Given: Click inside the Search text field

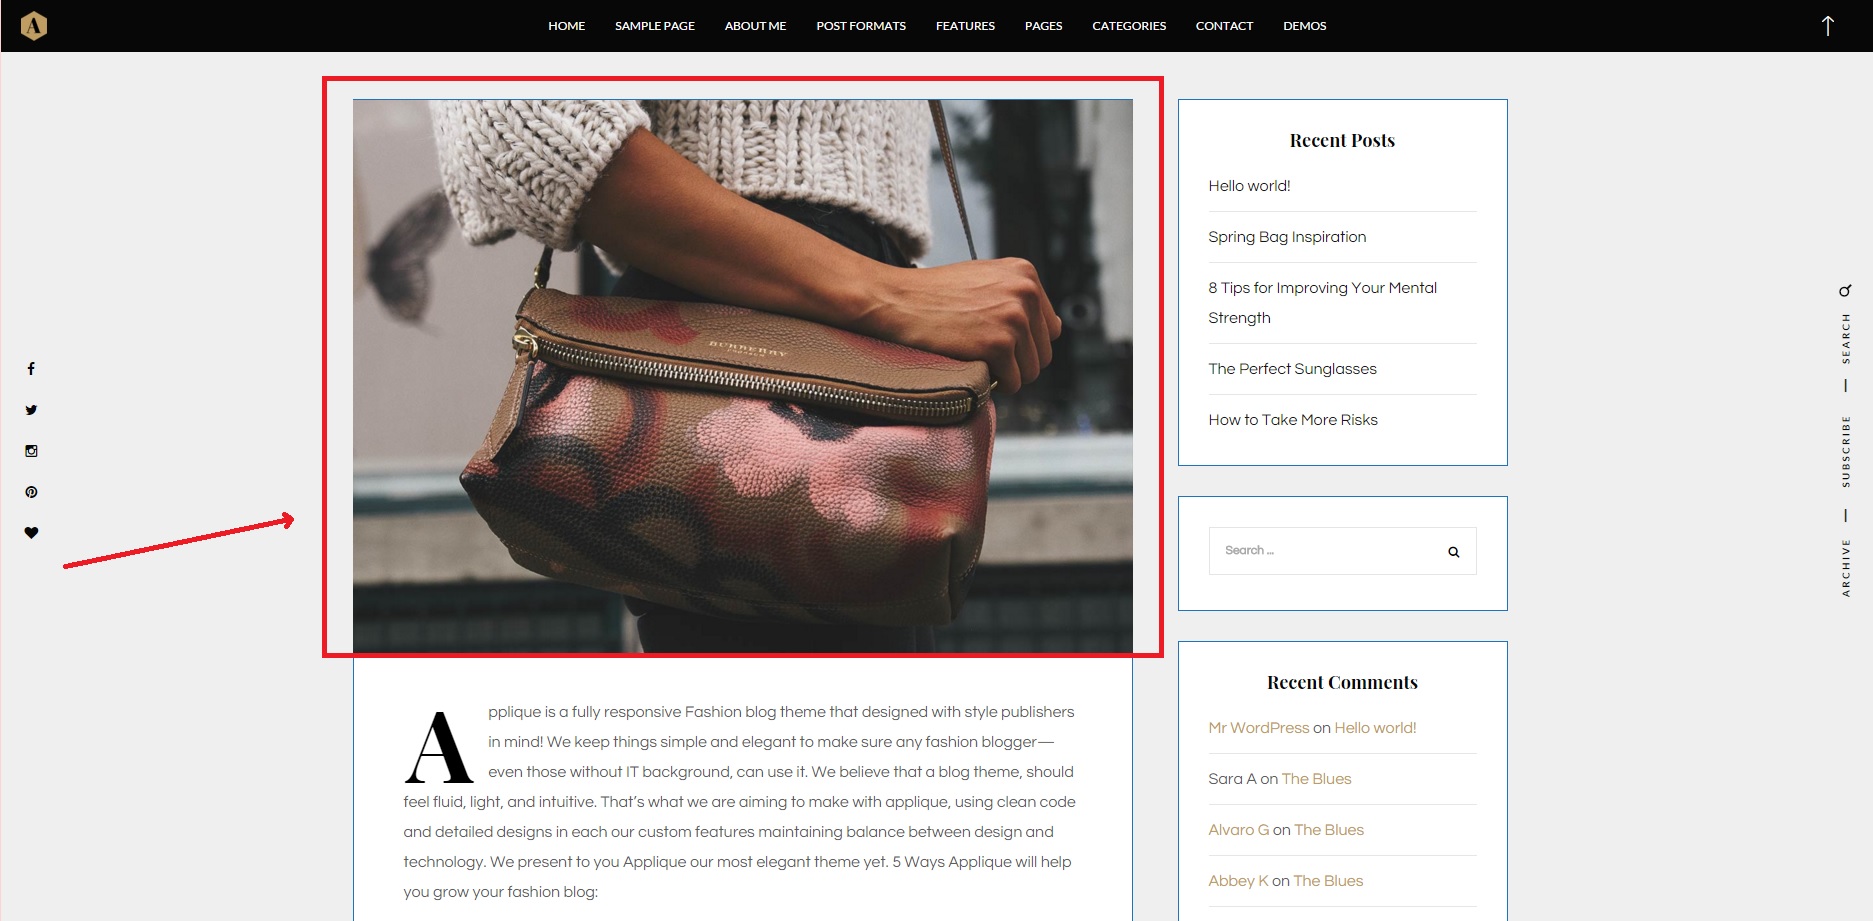Looking at the screenshot, I should (1320, 551).
